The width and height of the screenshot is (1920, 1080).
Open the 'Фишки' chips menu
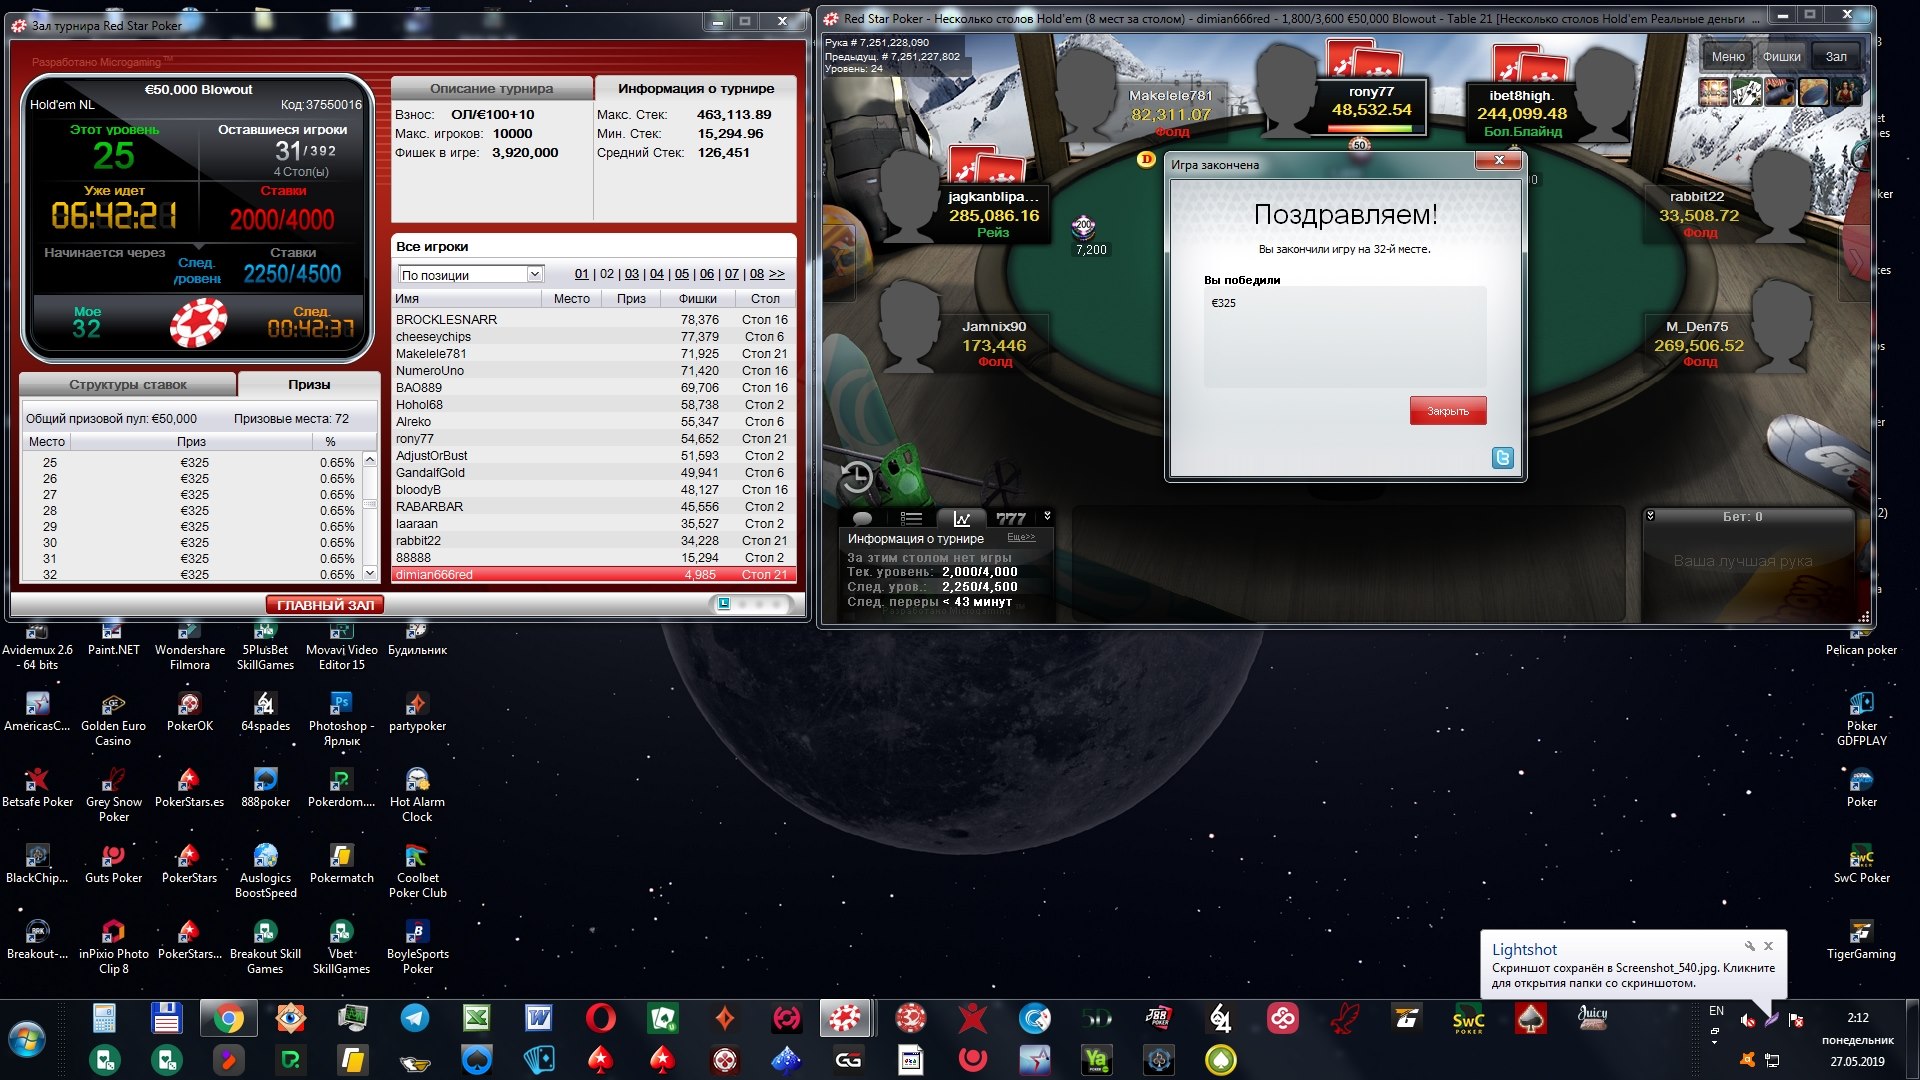(x=1781, y=57)
